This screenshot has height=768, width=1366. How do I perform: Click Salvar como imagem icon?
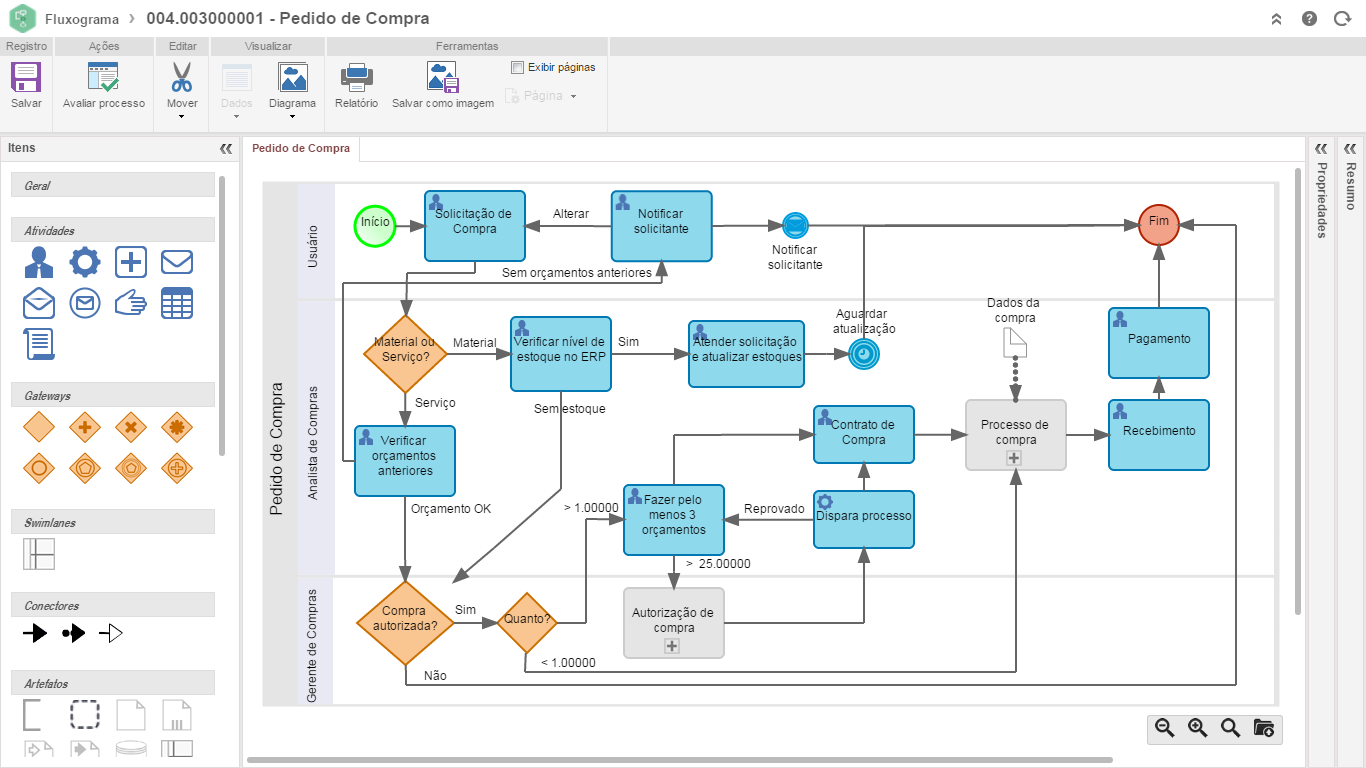442,78
